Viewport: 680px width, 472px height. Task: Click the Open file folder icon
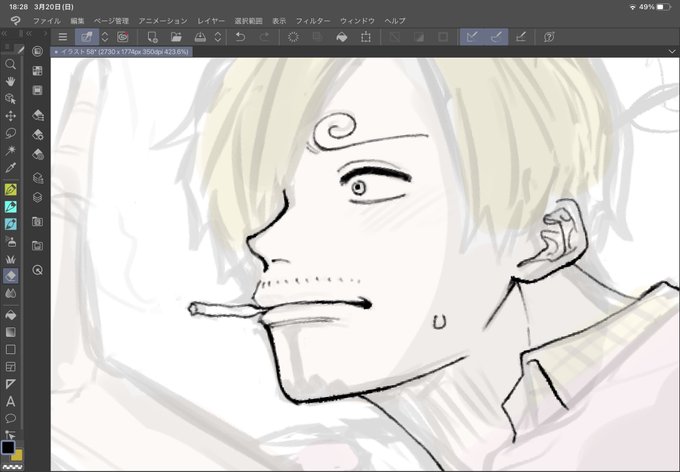click(176, 37)
